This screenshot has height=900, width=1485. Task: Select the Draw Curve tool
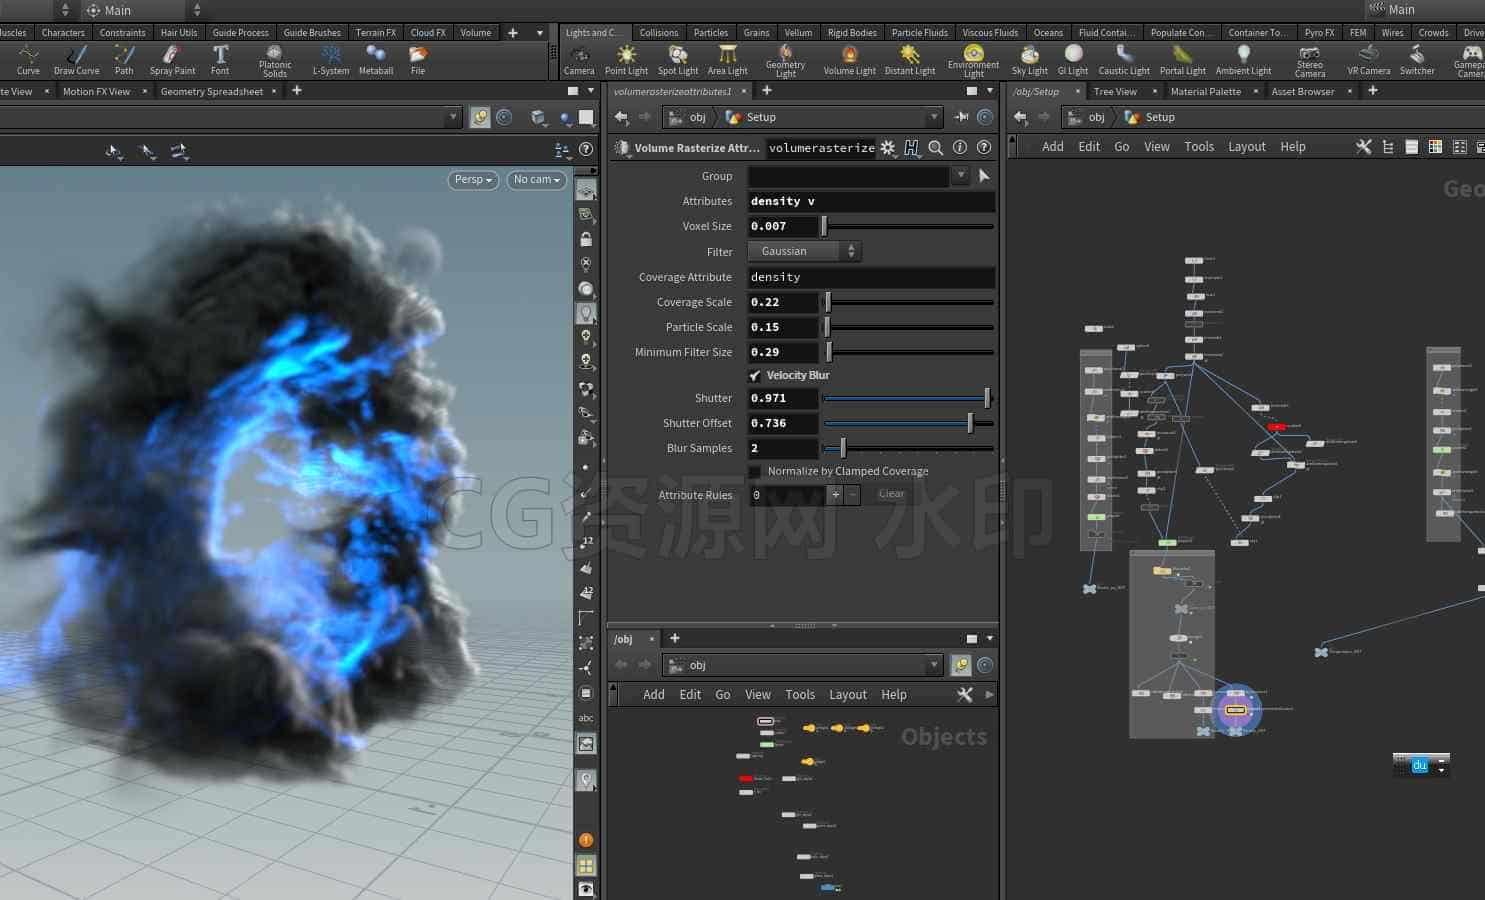pos(77,59)
